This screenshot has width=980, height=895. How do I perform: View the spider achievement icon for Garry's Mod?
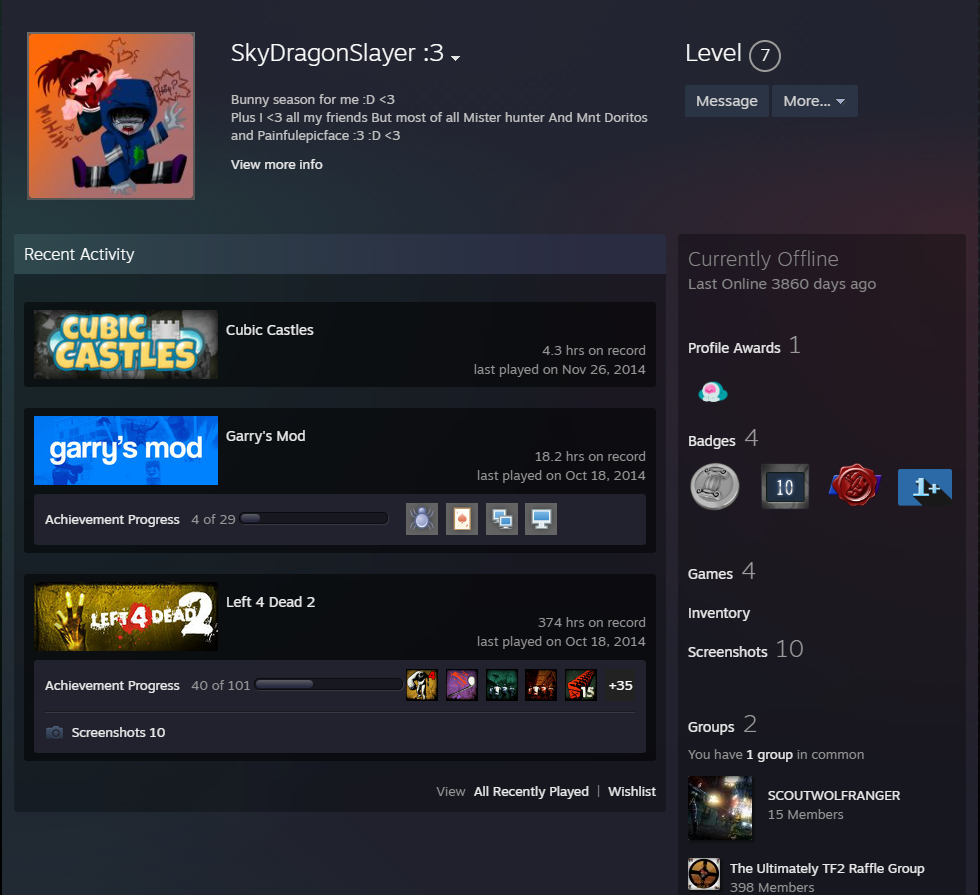coord(422,519)
